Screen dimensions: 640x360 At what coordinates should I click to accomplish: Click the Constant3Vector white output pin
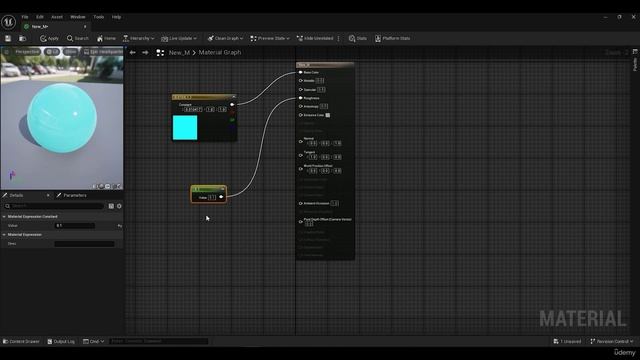[232, 105]
